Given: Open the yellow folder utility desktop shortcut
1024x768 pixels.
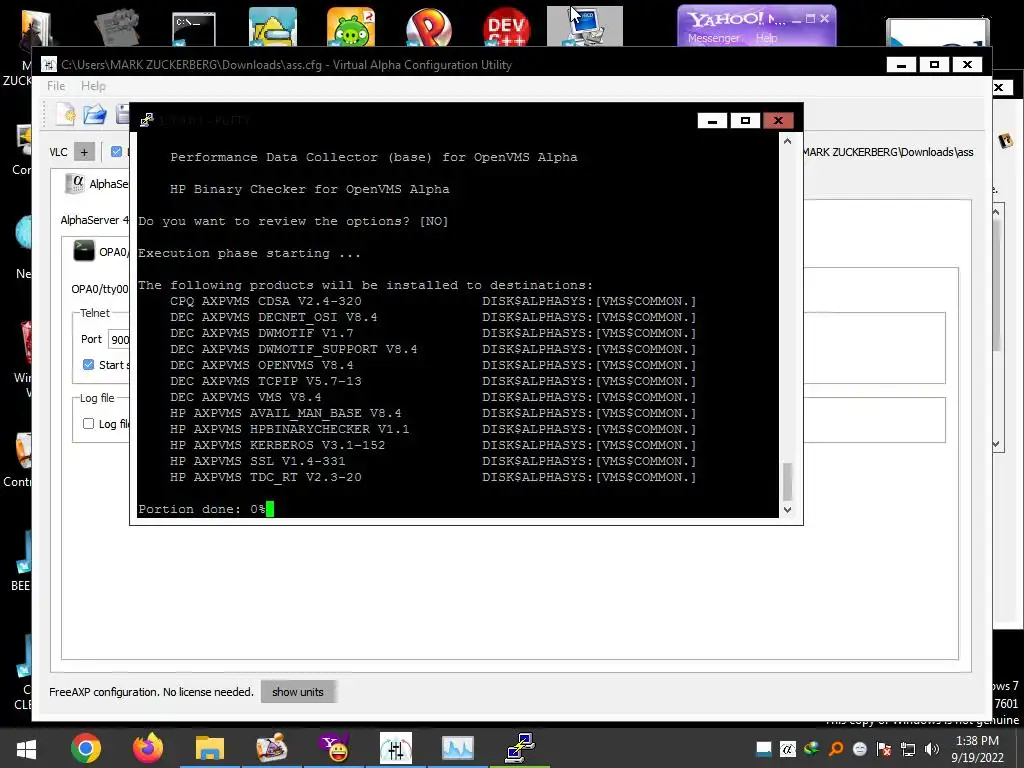Looking at the screenshot, I should point(272,27).
